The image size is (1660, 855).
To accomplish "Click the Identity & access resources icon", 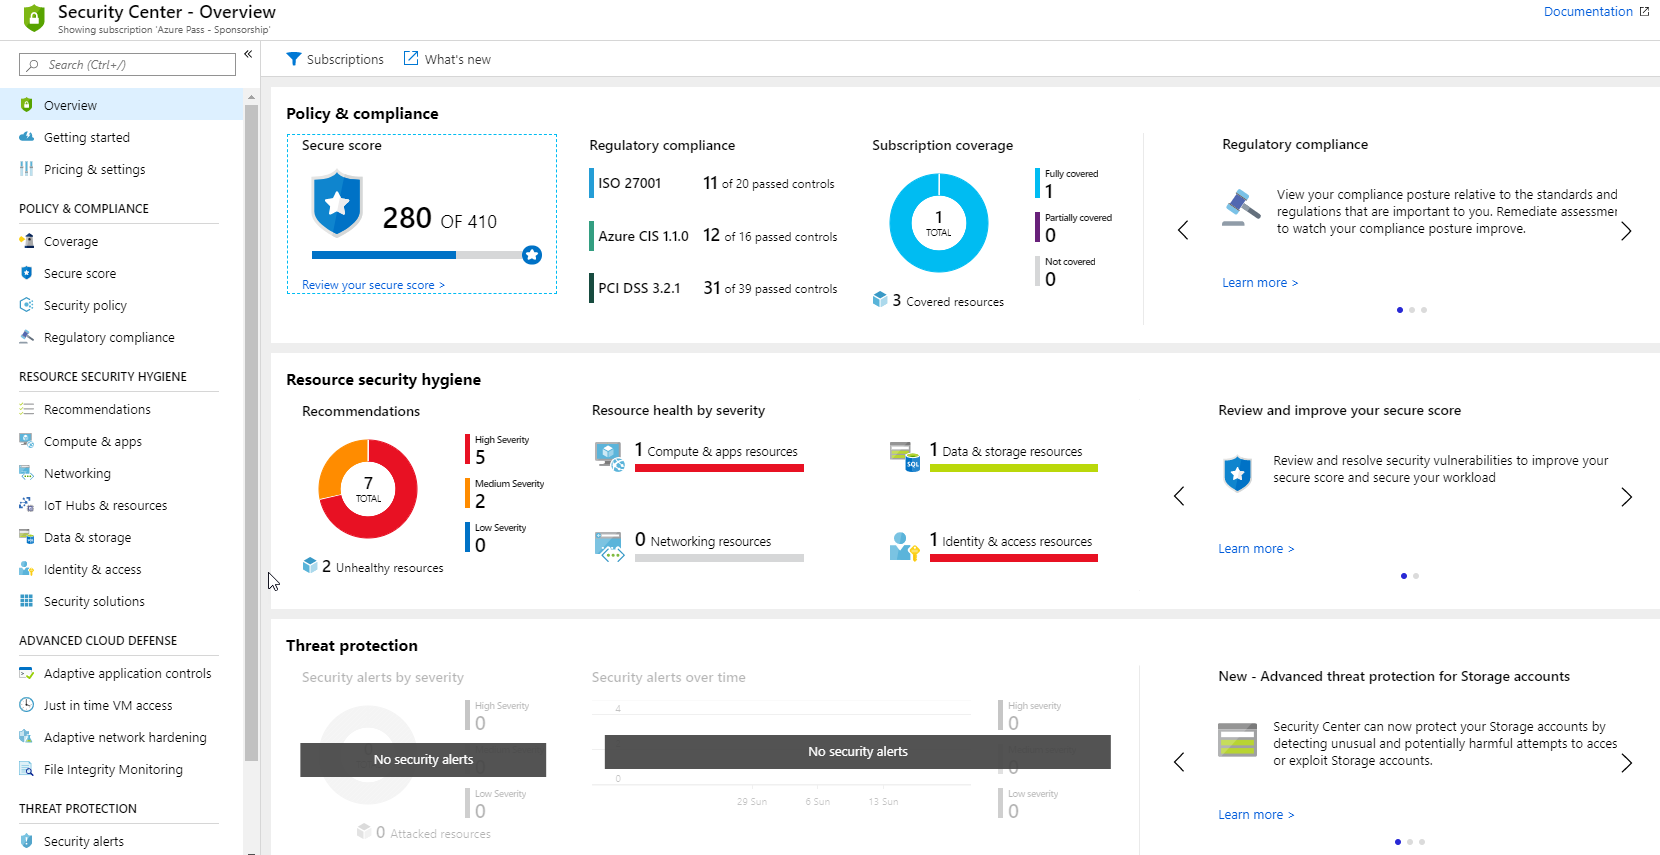I will pyautogui.click(x=904, y=546).
